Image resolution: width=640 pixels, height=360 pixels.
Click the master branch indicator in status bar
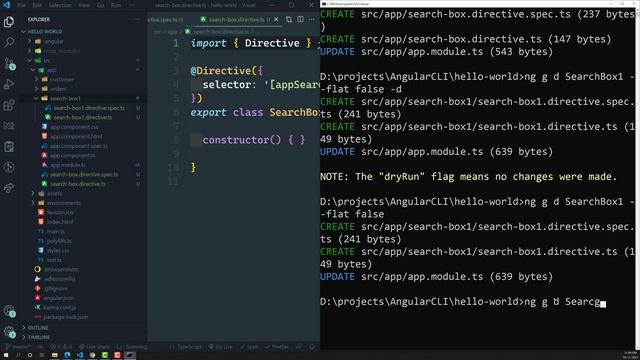tap(18, 347)
